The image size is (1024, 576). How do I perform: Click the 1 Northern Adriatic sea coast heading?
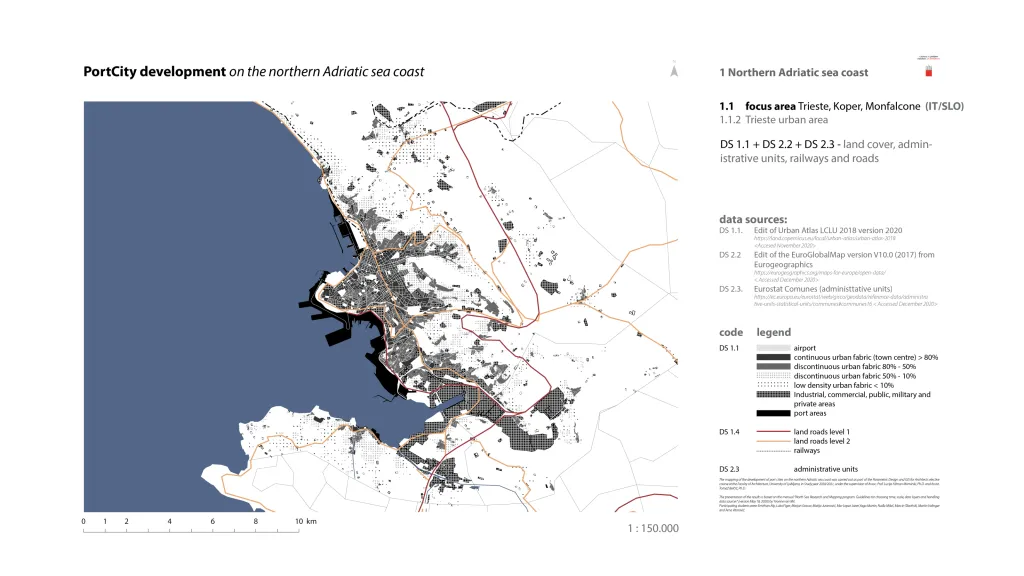tap(793, 73)
